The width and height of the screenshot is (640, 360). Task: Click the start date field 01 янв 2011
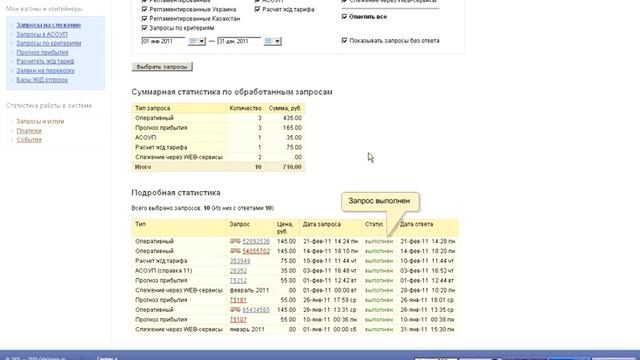(163, 41)
